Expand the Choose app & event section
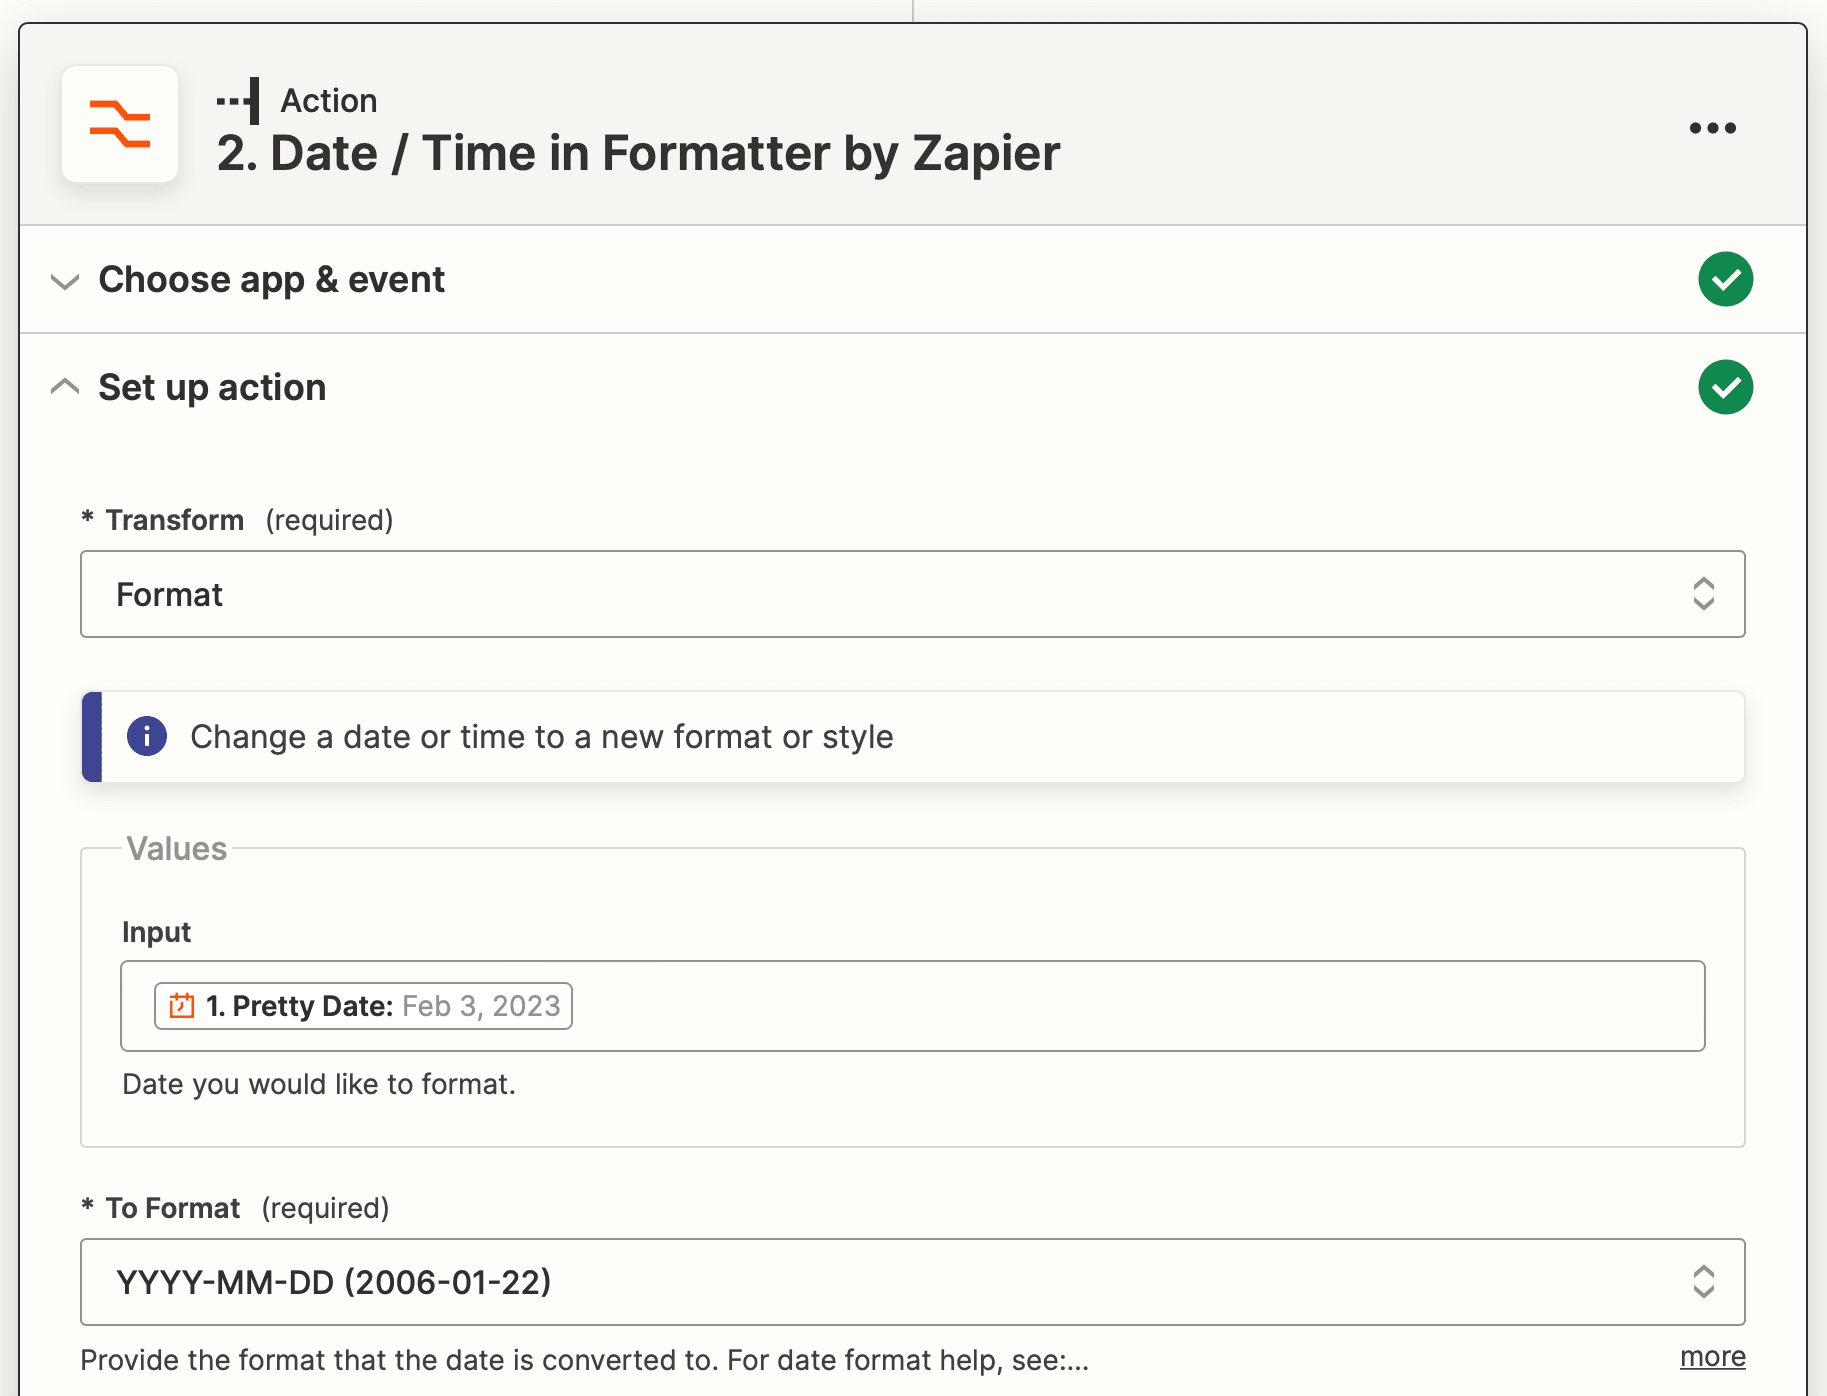Viewport: 1827px width, 1396px height. click(65, 281)
